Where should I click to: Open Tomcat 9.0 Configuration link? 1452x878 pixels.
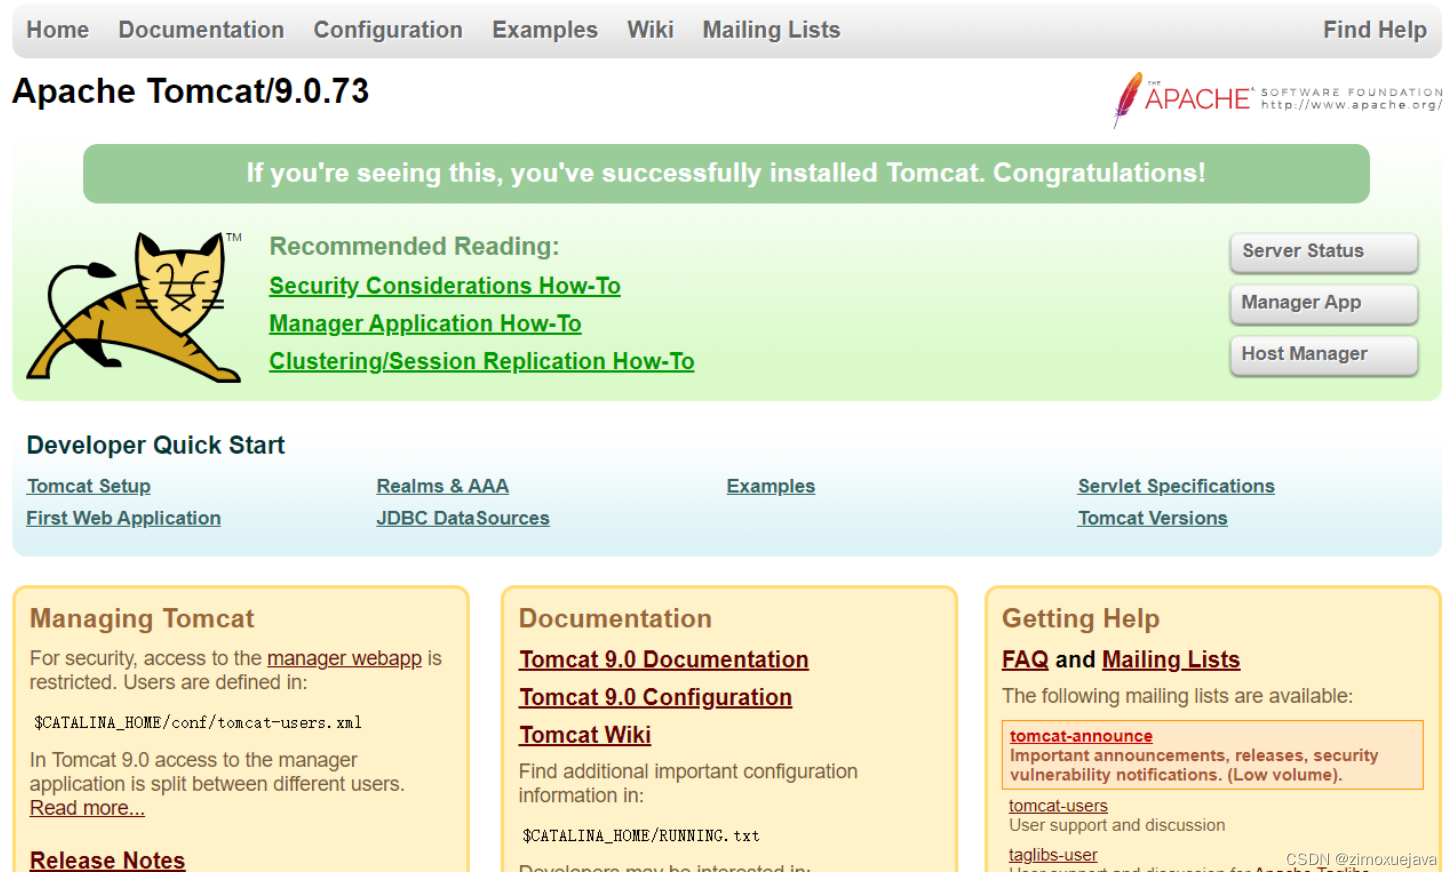(656, 698)
